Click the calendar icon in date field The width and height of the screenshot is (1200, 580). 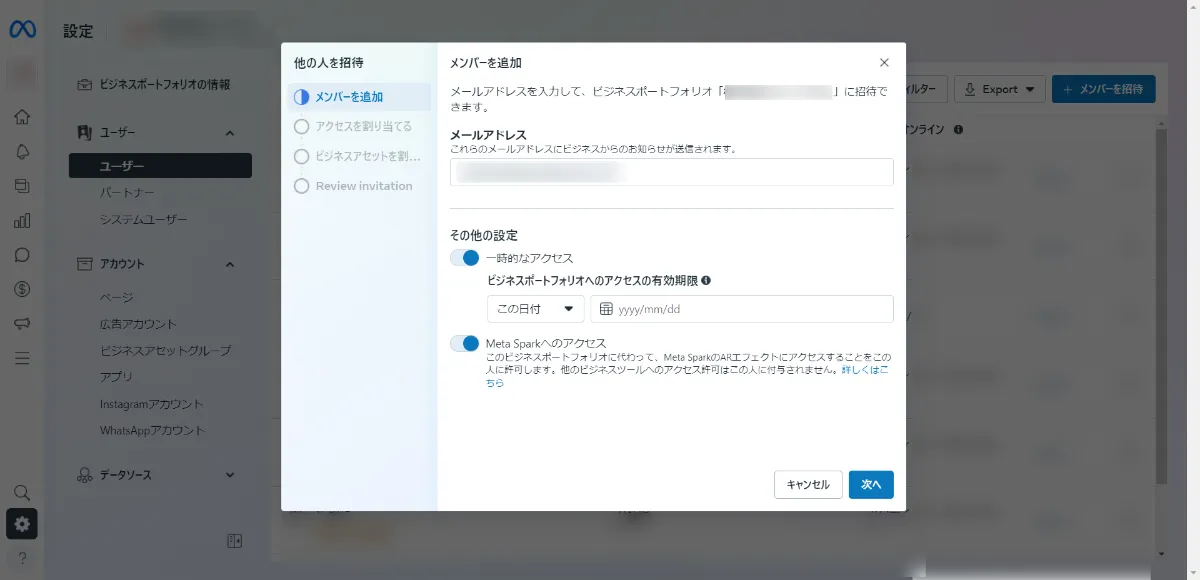pyautogui.click(x=606, y=309)
